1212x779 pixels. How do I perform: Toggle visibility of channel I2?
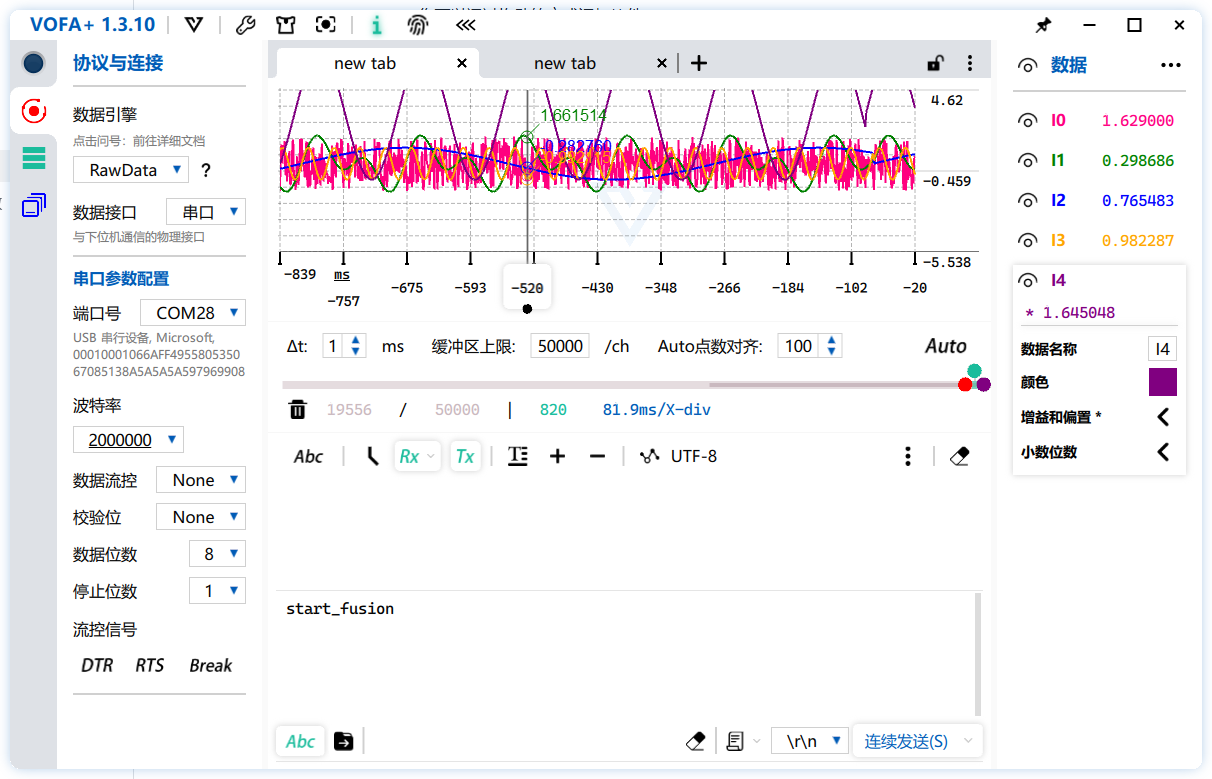coord(1027,201)
